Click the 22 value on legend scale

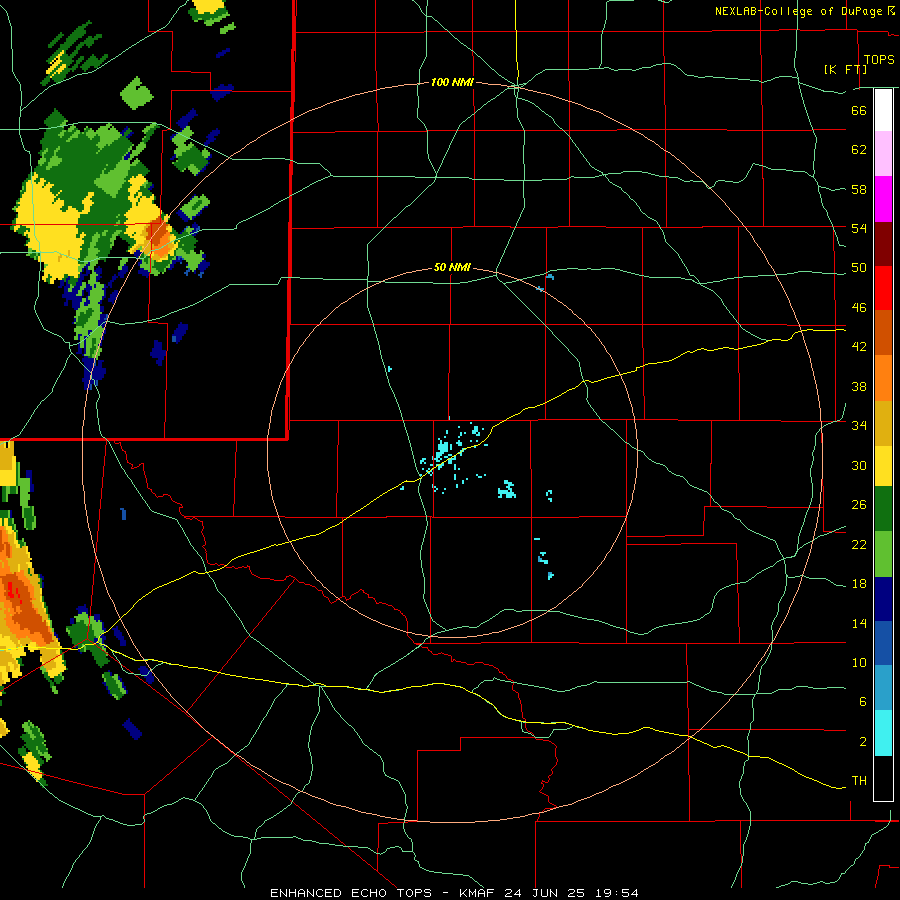859,544
